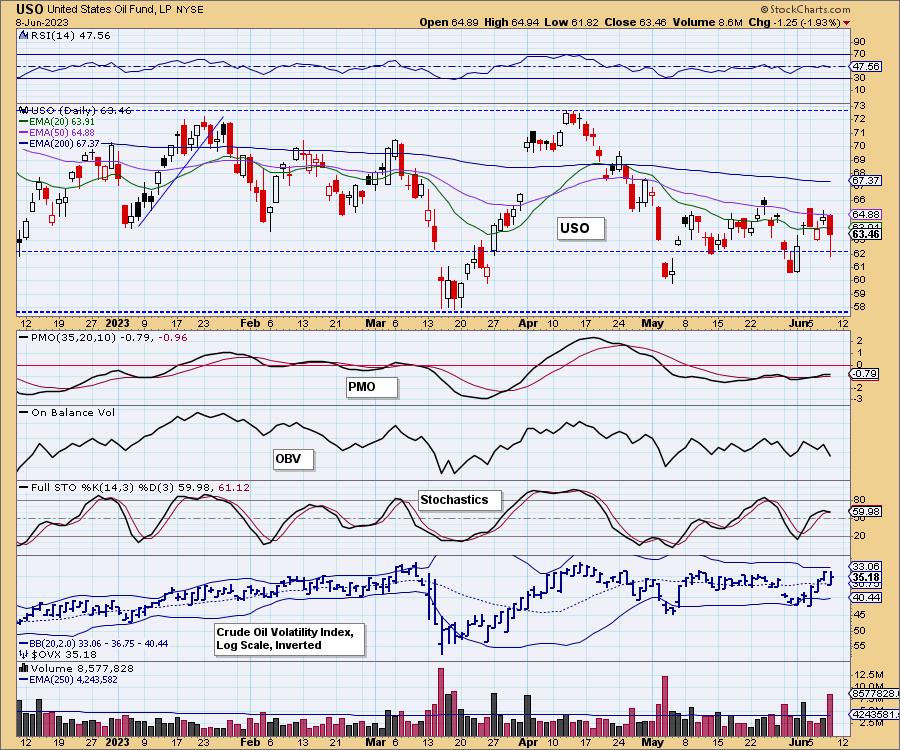Click the EMA(20) 63.91 legend entry
This screenshot has height=750, width=900.
[57, 122]
